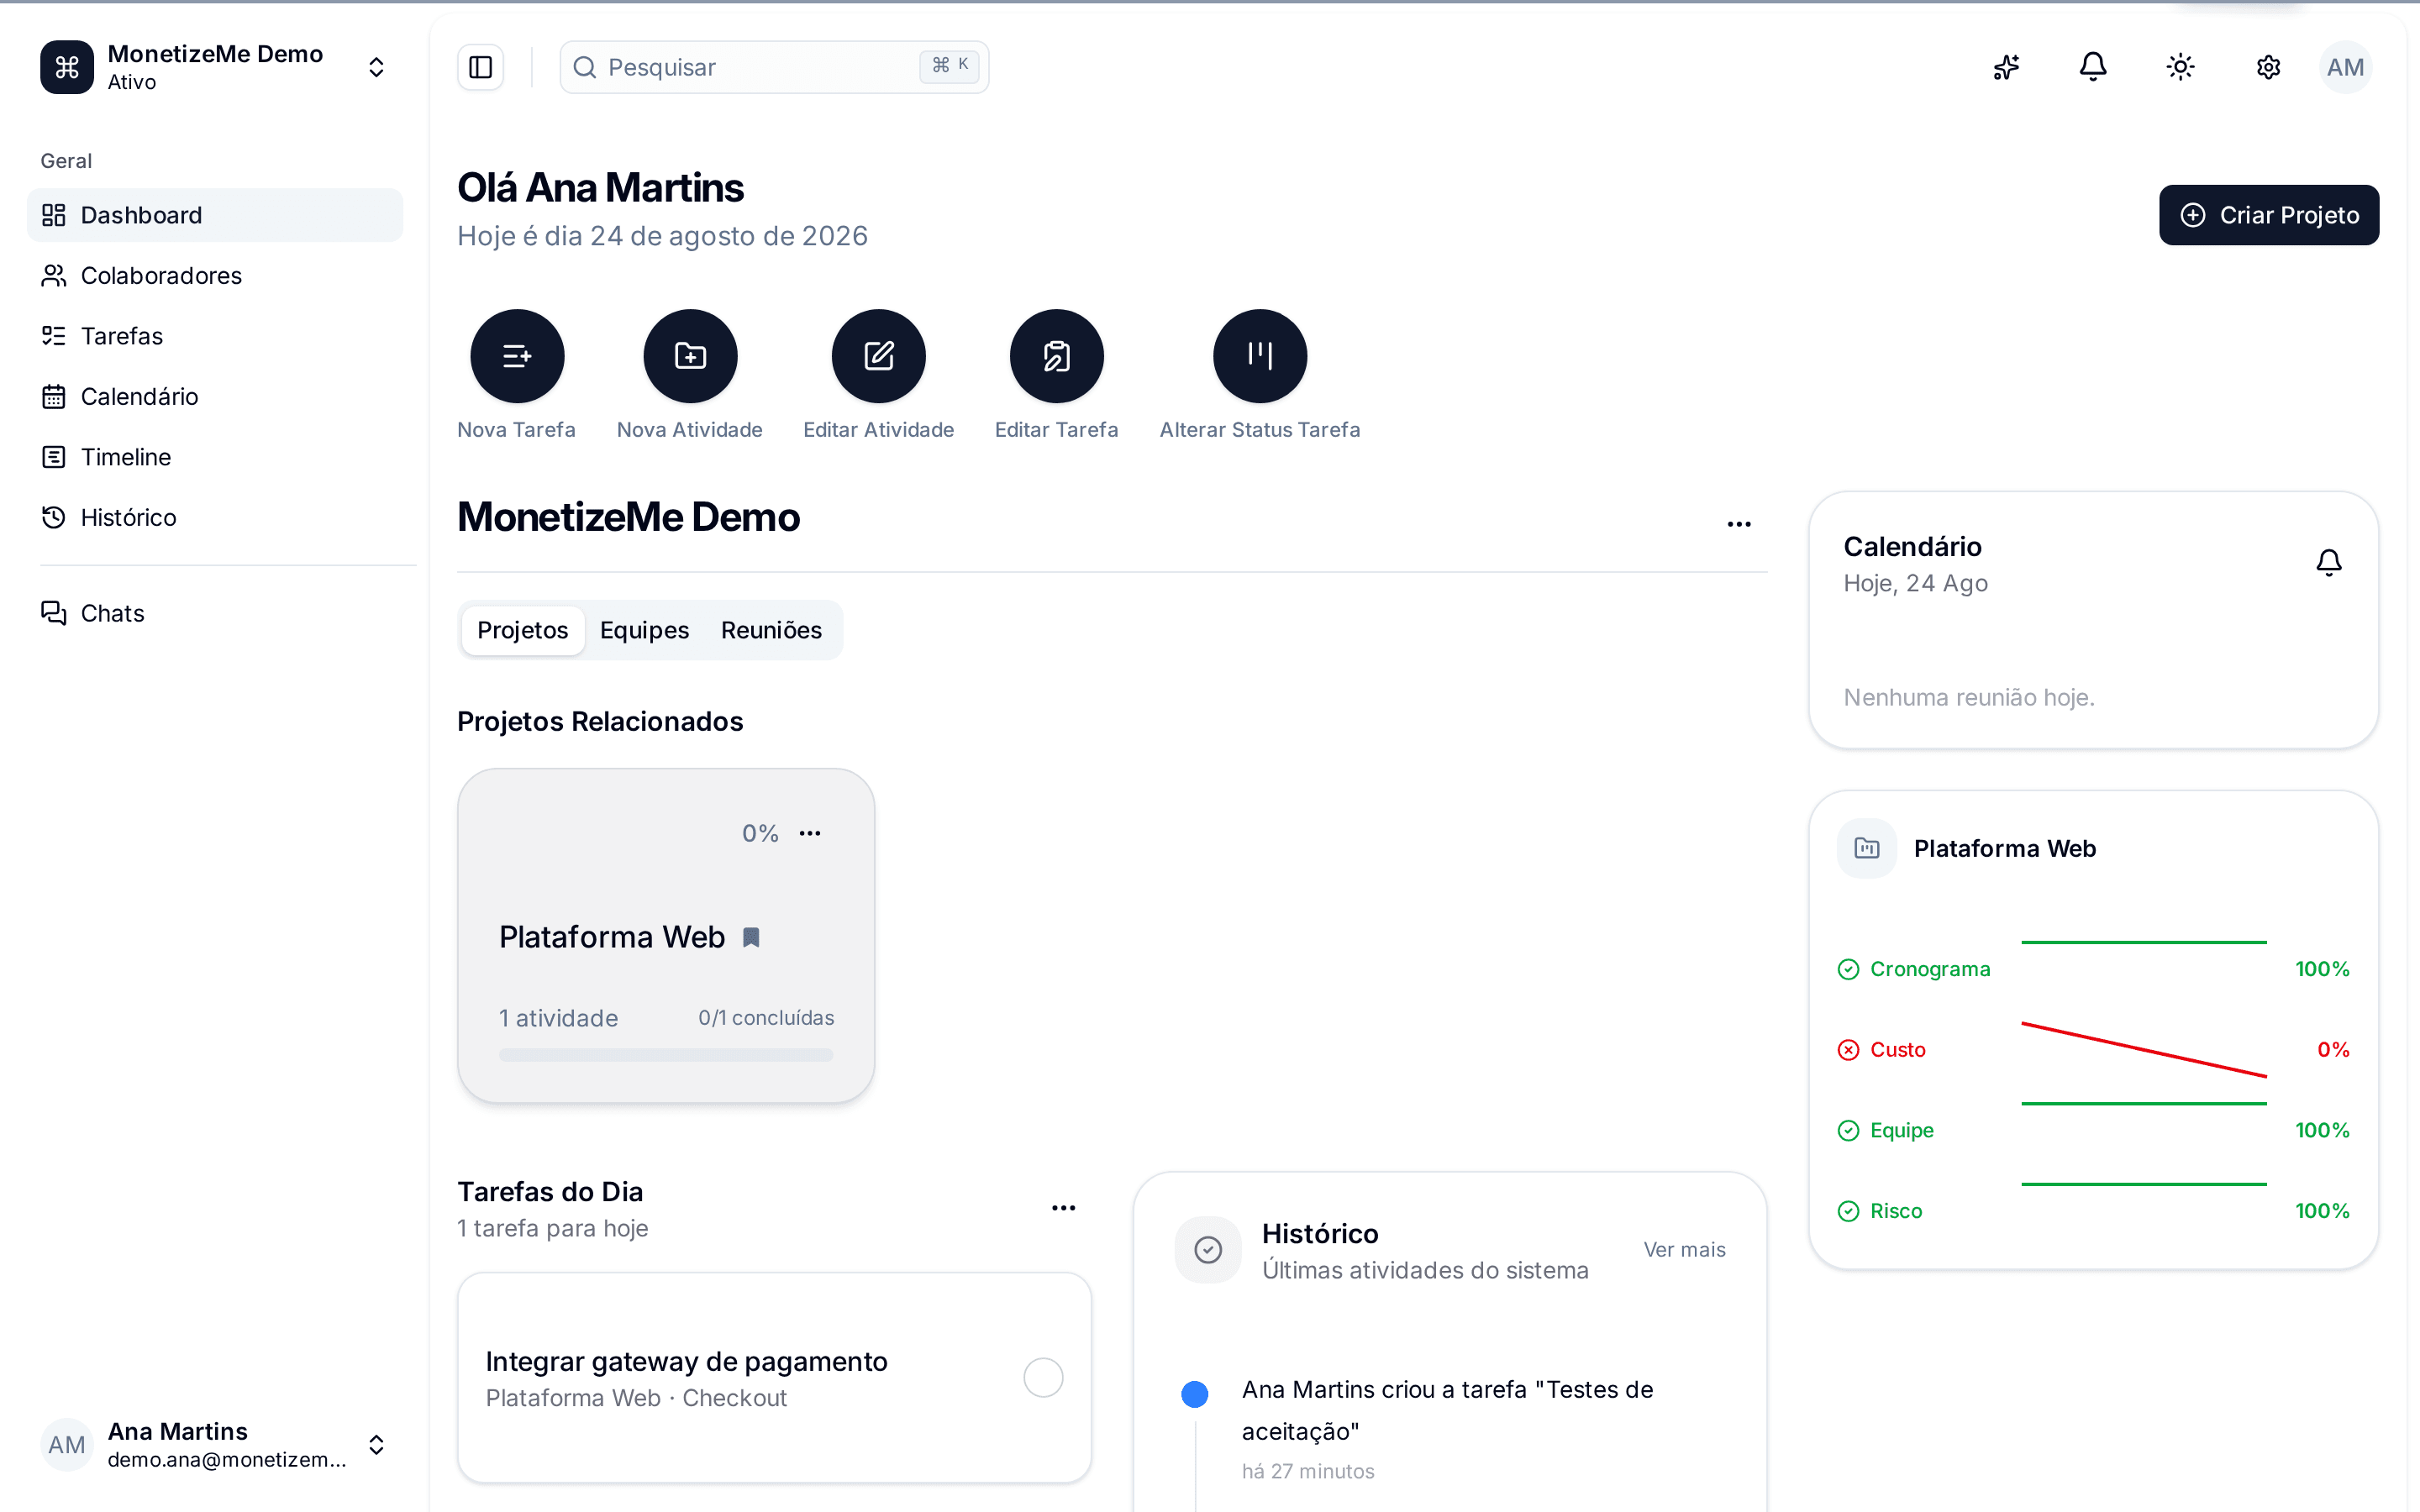Click the MonetizeMe command logo icon
The width and height of the screenshot is (2420, 1512).
(x=67, y=67)
